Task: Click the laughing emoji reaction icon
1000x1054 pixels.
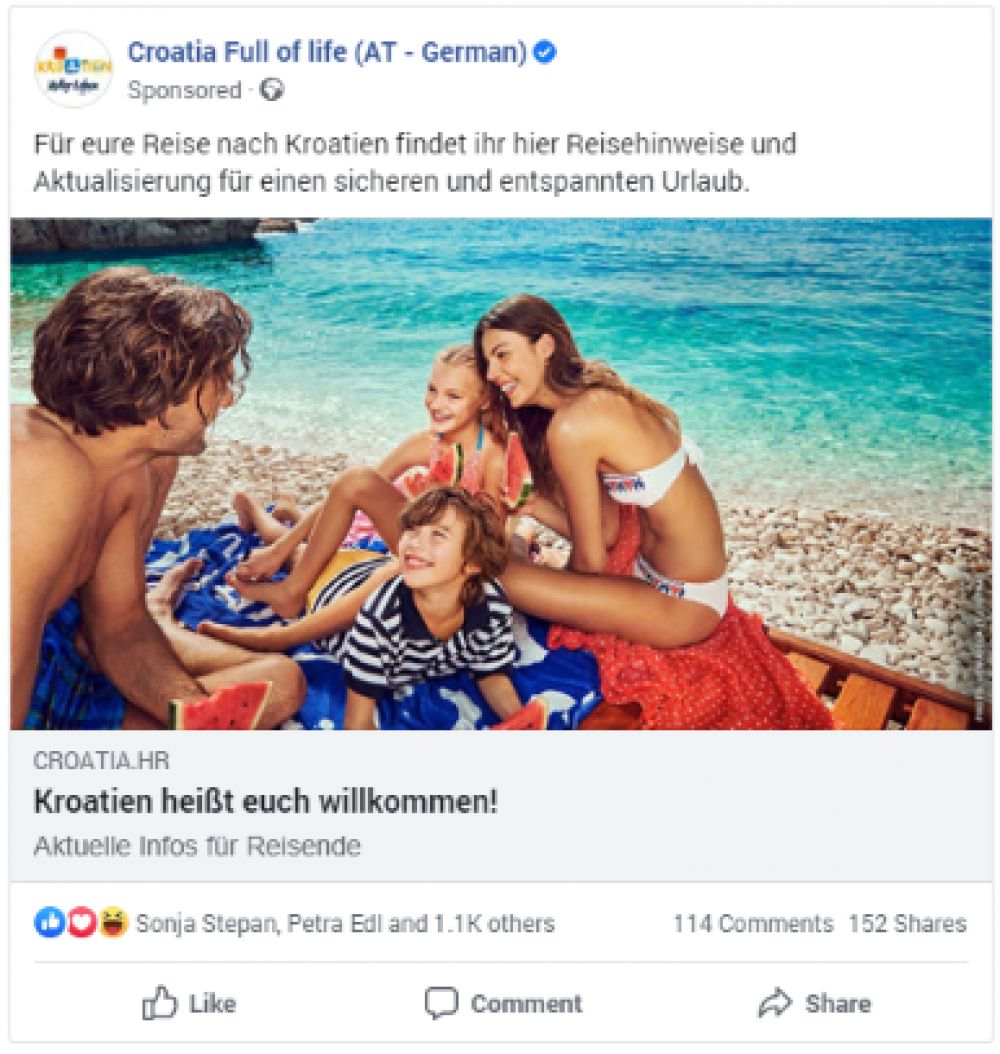Action: [114, 922]
